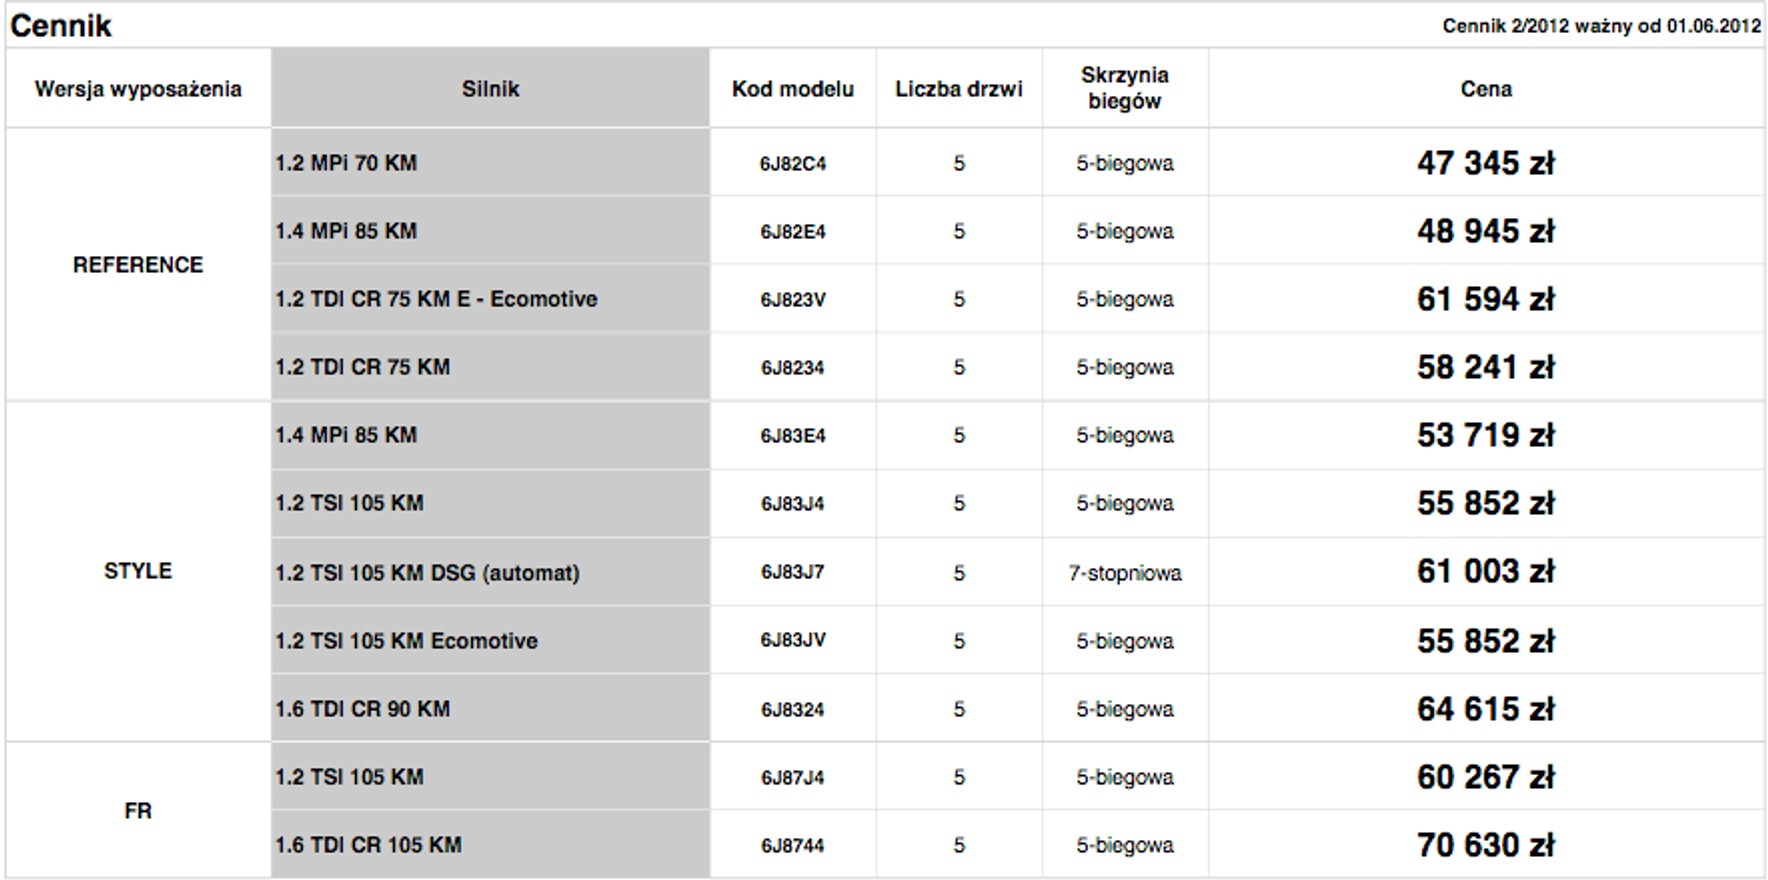Image resolution: width=1768 pixels, height=880 pixels.
Task: Click the Kod modelu column header
Action: tap(793, 89)
